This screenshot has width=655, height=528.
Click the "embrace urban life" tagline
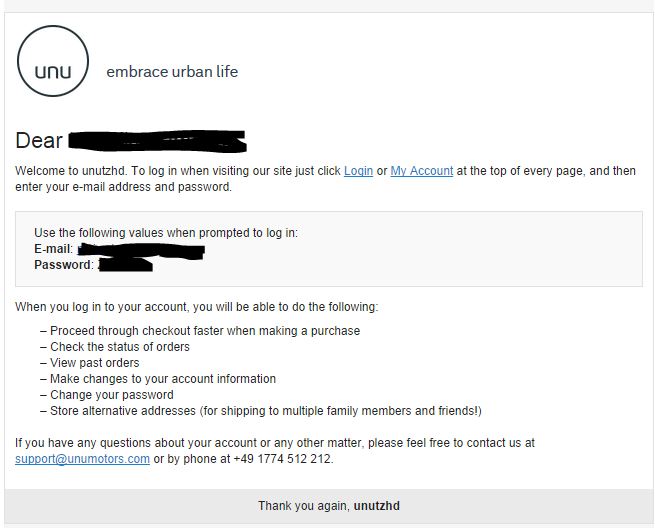(x=172, y=72)
